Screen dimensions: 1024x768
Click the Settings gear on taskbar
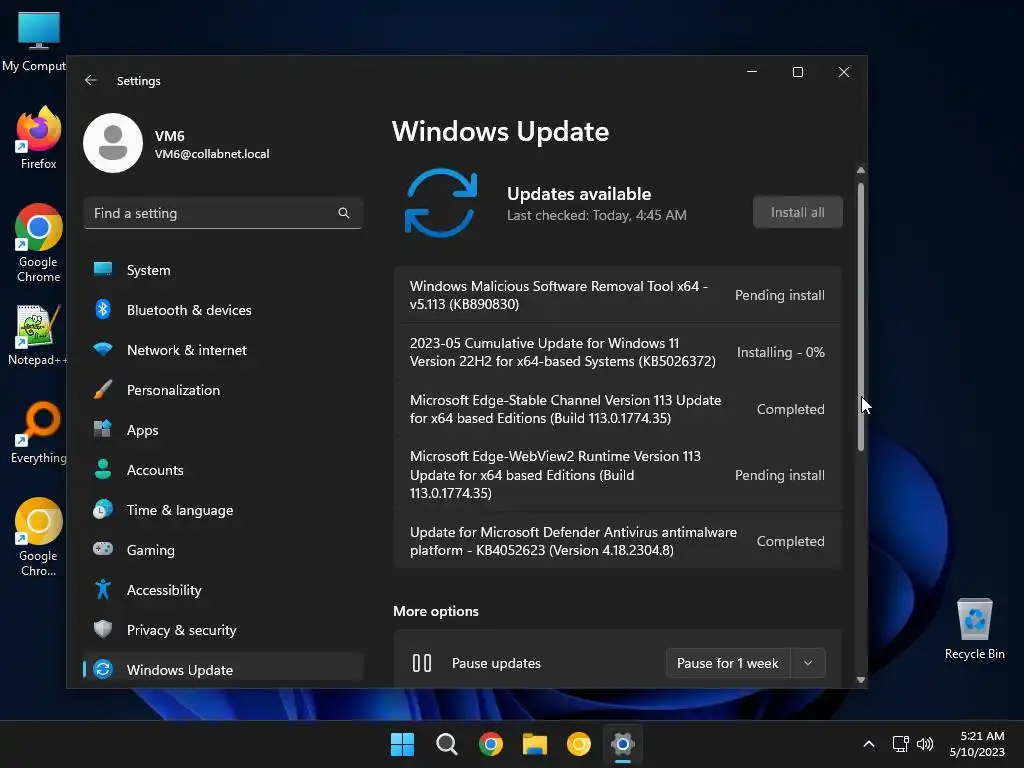(x=622, y=744)
